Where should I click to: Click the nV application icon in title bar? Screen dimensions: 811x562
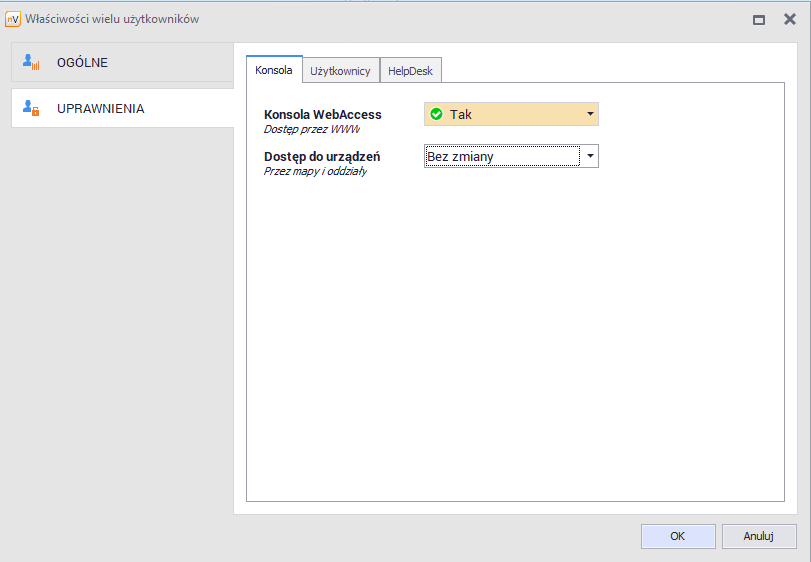click(13, 19)
